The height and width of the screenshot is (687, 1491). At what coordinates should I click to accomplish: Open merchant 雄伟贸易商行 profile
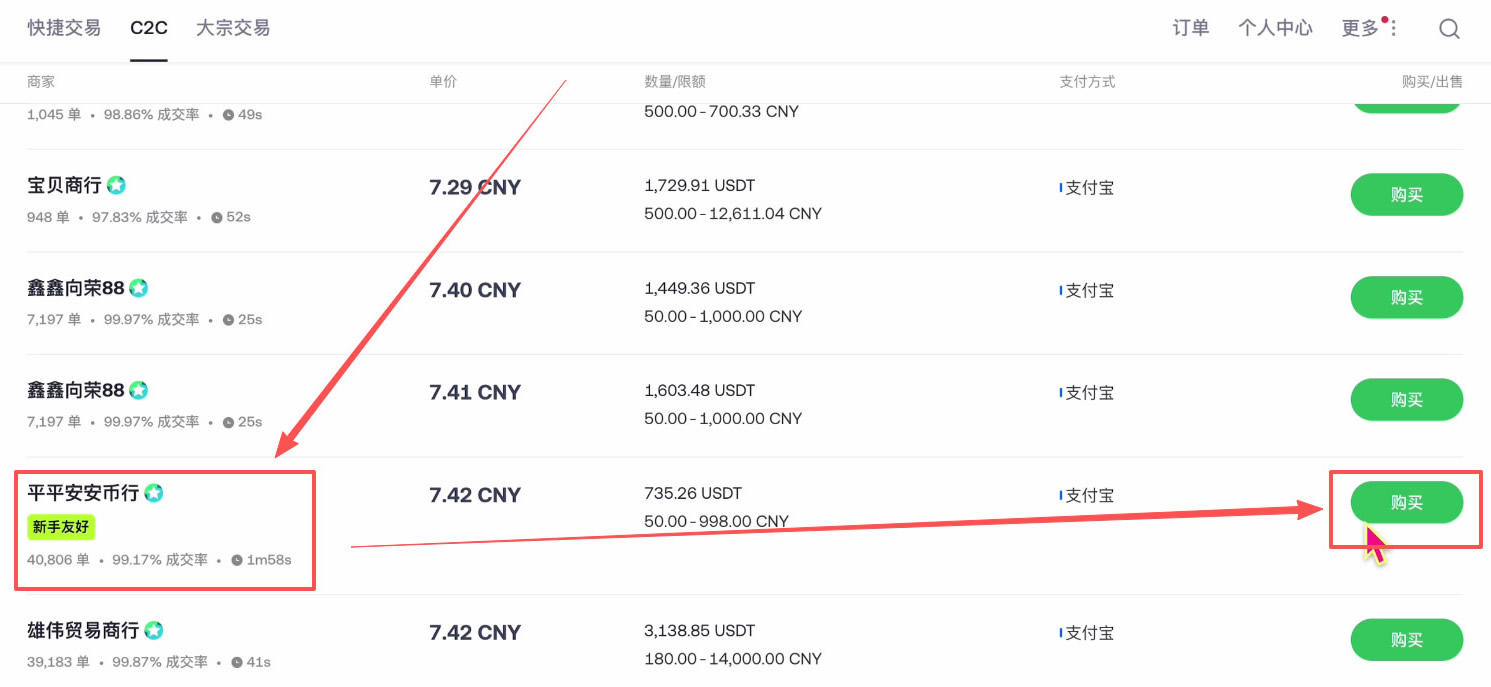point(83,631)
